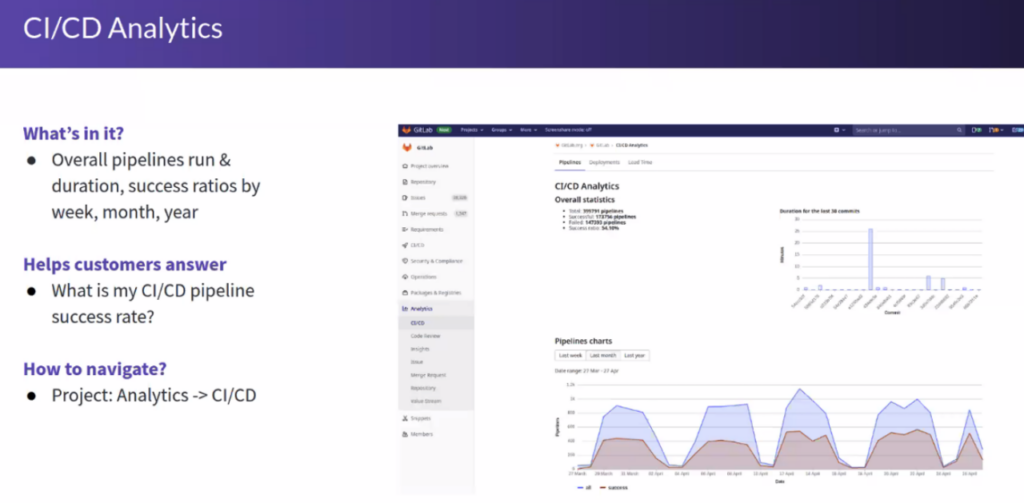The image size is (1024, 503).
Task: Expand the More dropdown in navbar
Action: tap(526, 130)
